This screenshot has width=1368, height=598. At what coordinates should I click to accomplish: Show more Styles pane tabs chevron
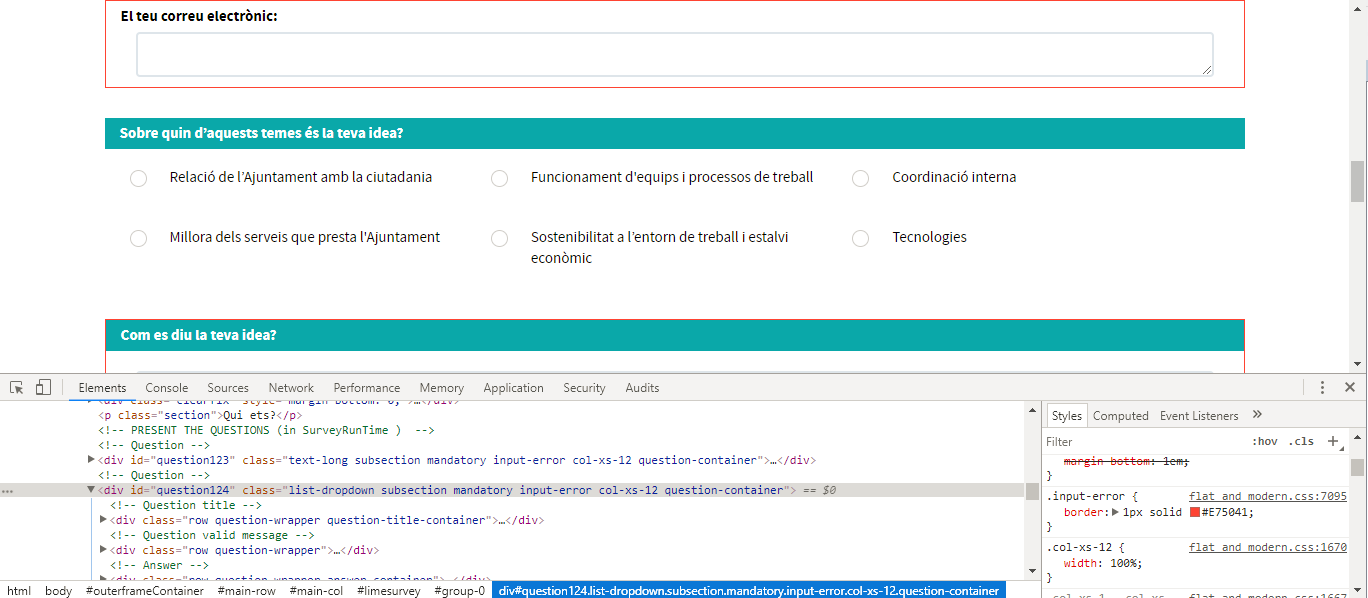click(1257, 415)
